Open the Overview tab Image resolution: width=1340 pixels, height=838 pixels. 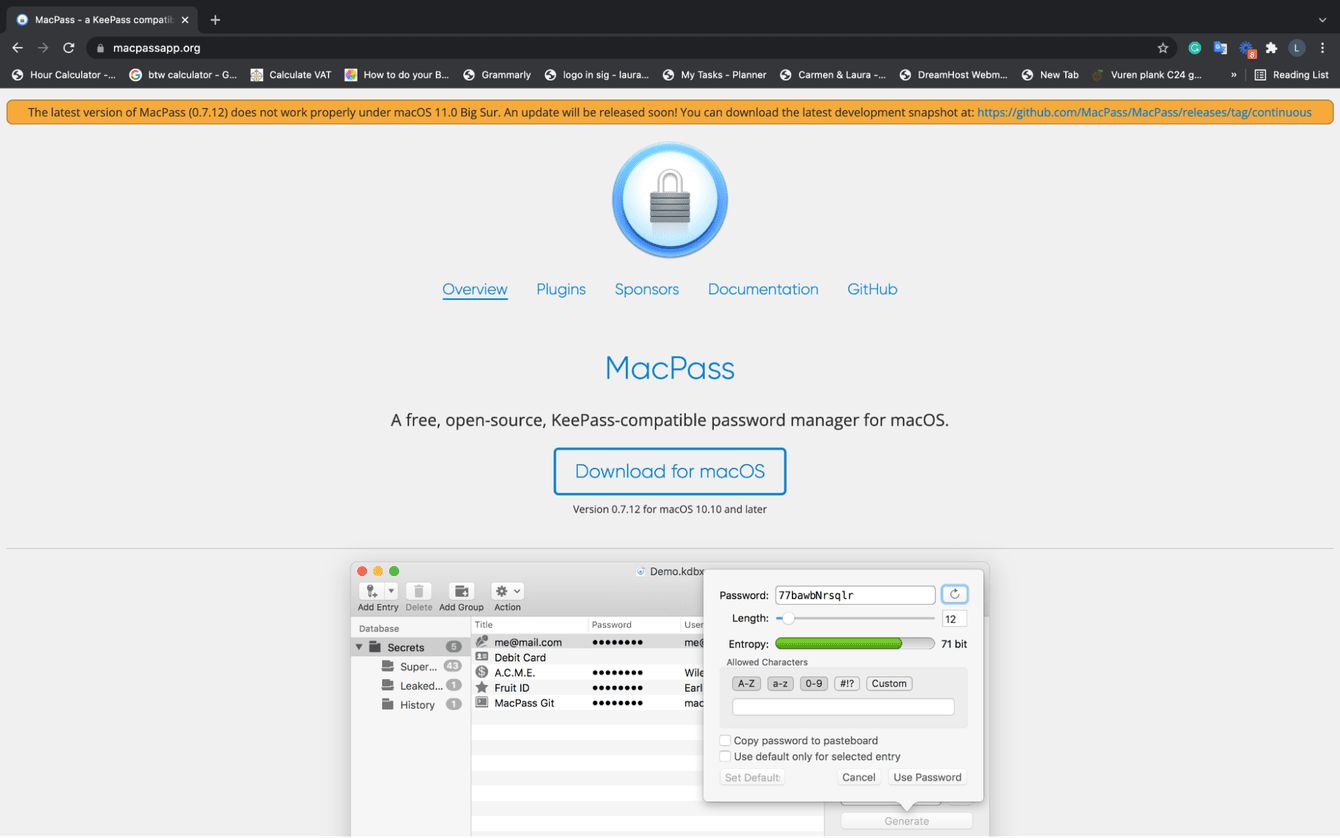coord(475,289)
